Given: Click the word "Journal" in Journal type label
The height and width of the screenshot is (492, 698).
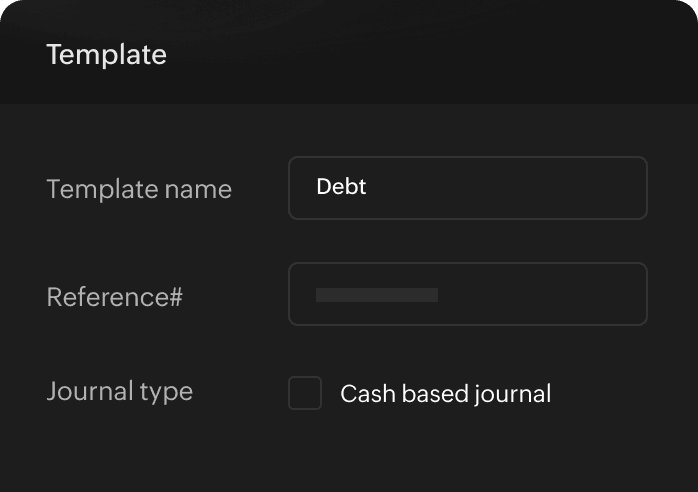Looking at the screenshot, I should [x=88, y=391].
